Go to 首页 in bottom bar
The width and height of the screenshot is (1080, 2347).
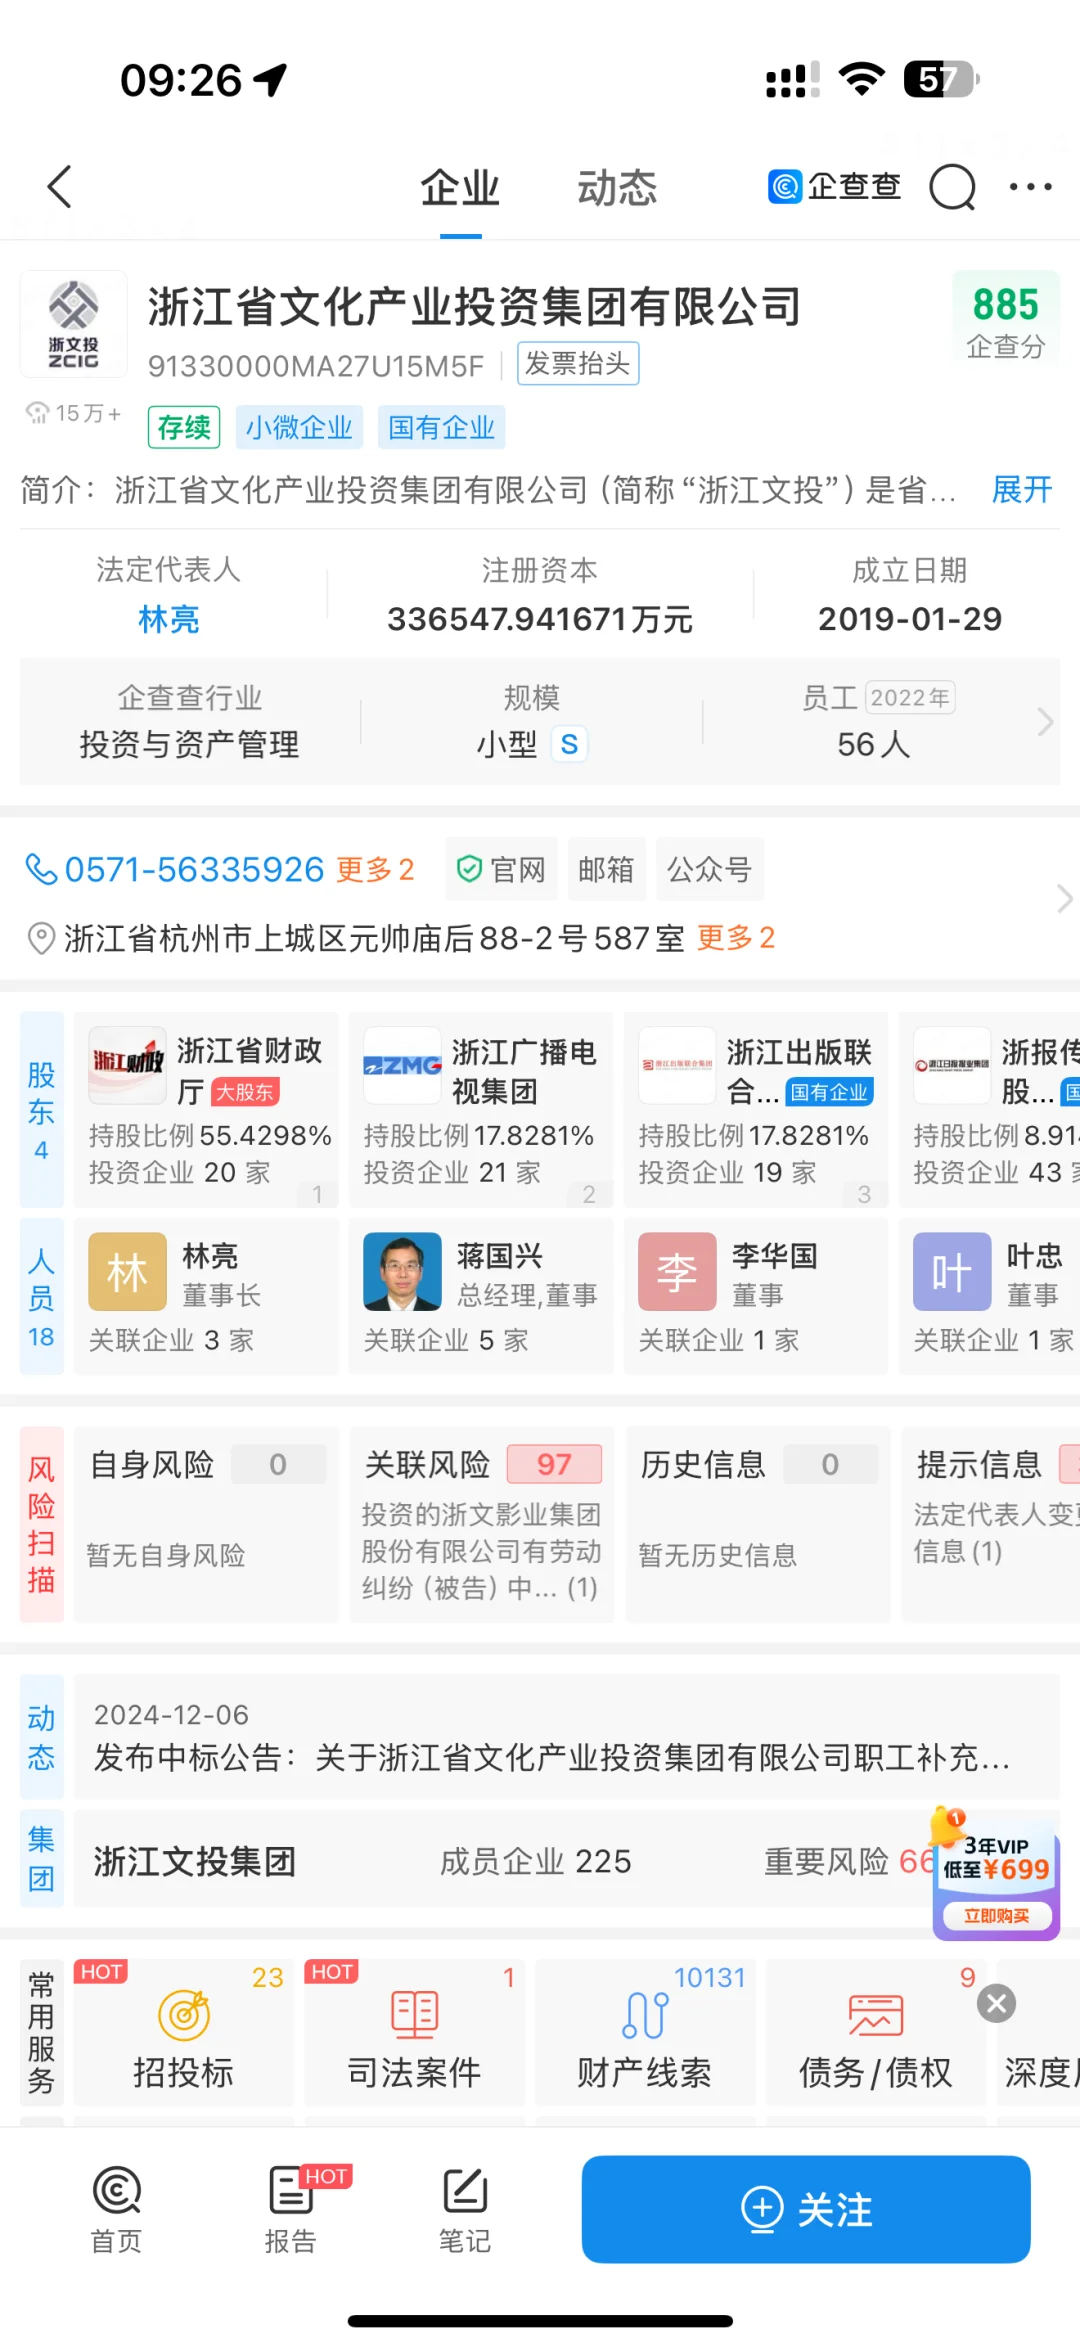pyautogui.click(x=117, y=2209)
